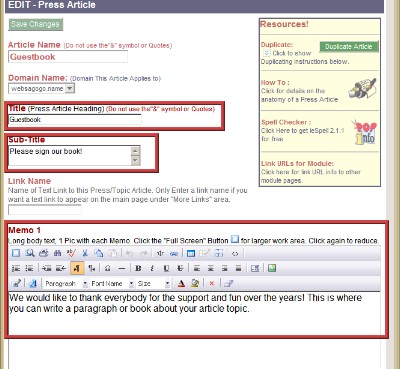
Task: Toggle the highlighted left-to-right direction button
Action: (x=77, y=268)
